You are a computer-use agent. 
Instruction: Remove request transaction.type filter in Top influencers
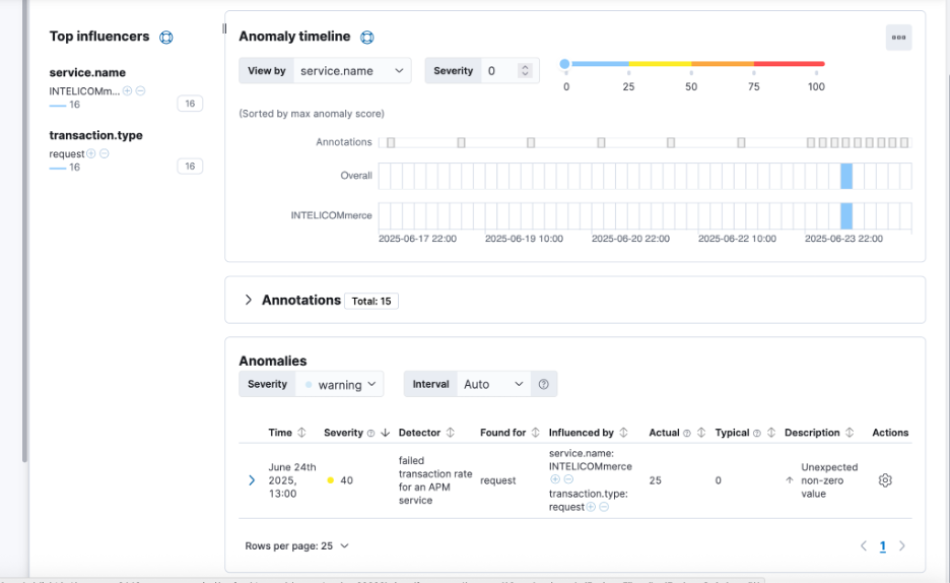pyautogui.click(x=104, y=153)
